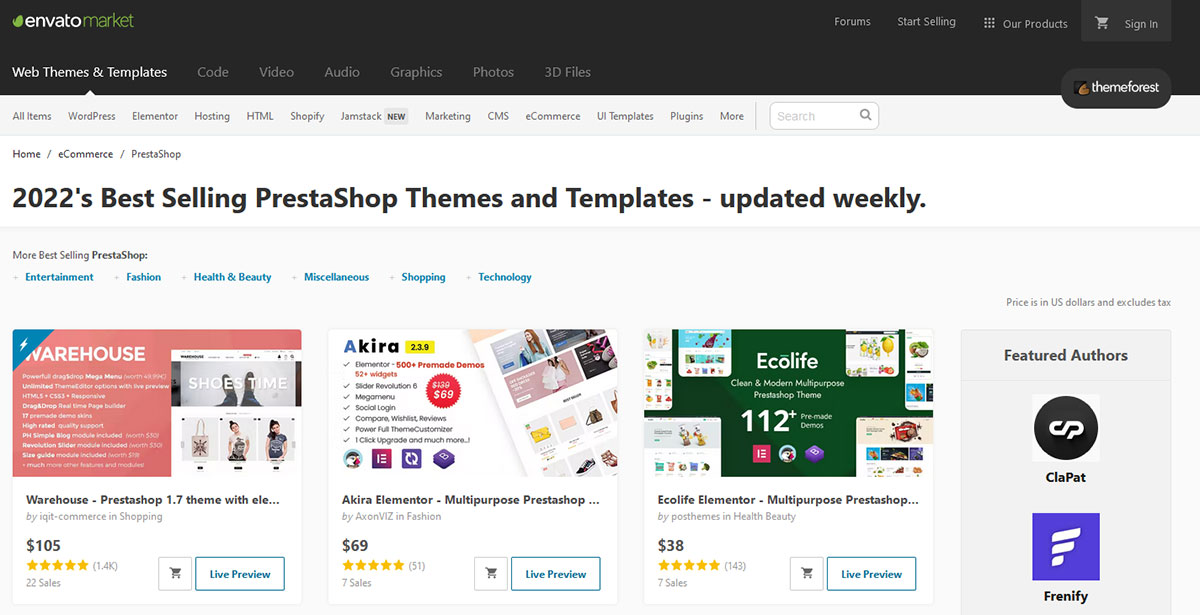
Task: Open Akira Elementor Multipurpose title
Action: click(x=471, y=499)
